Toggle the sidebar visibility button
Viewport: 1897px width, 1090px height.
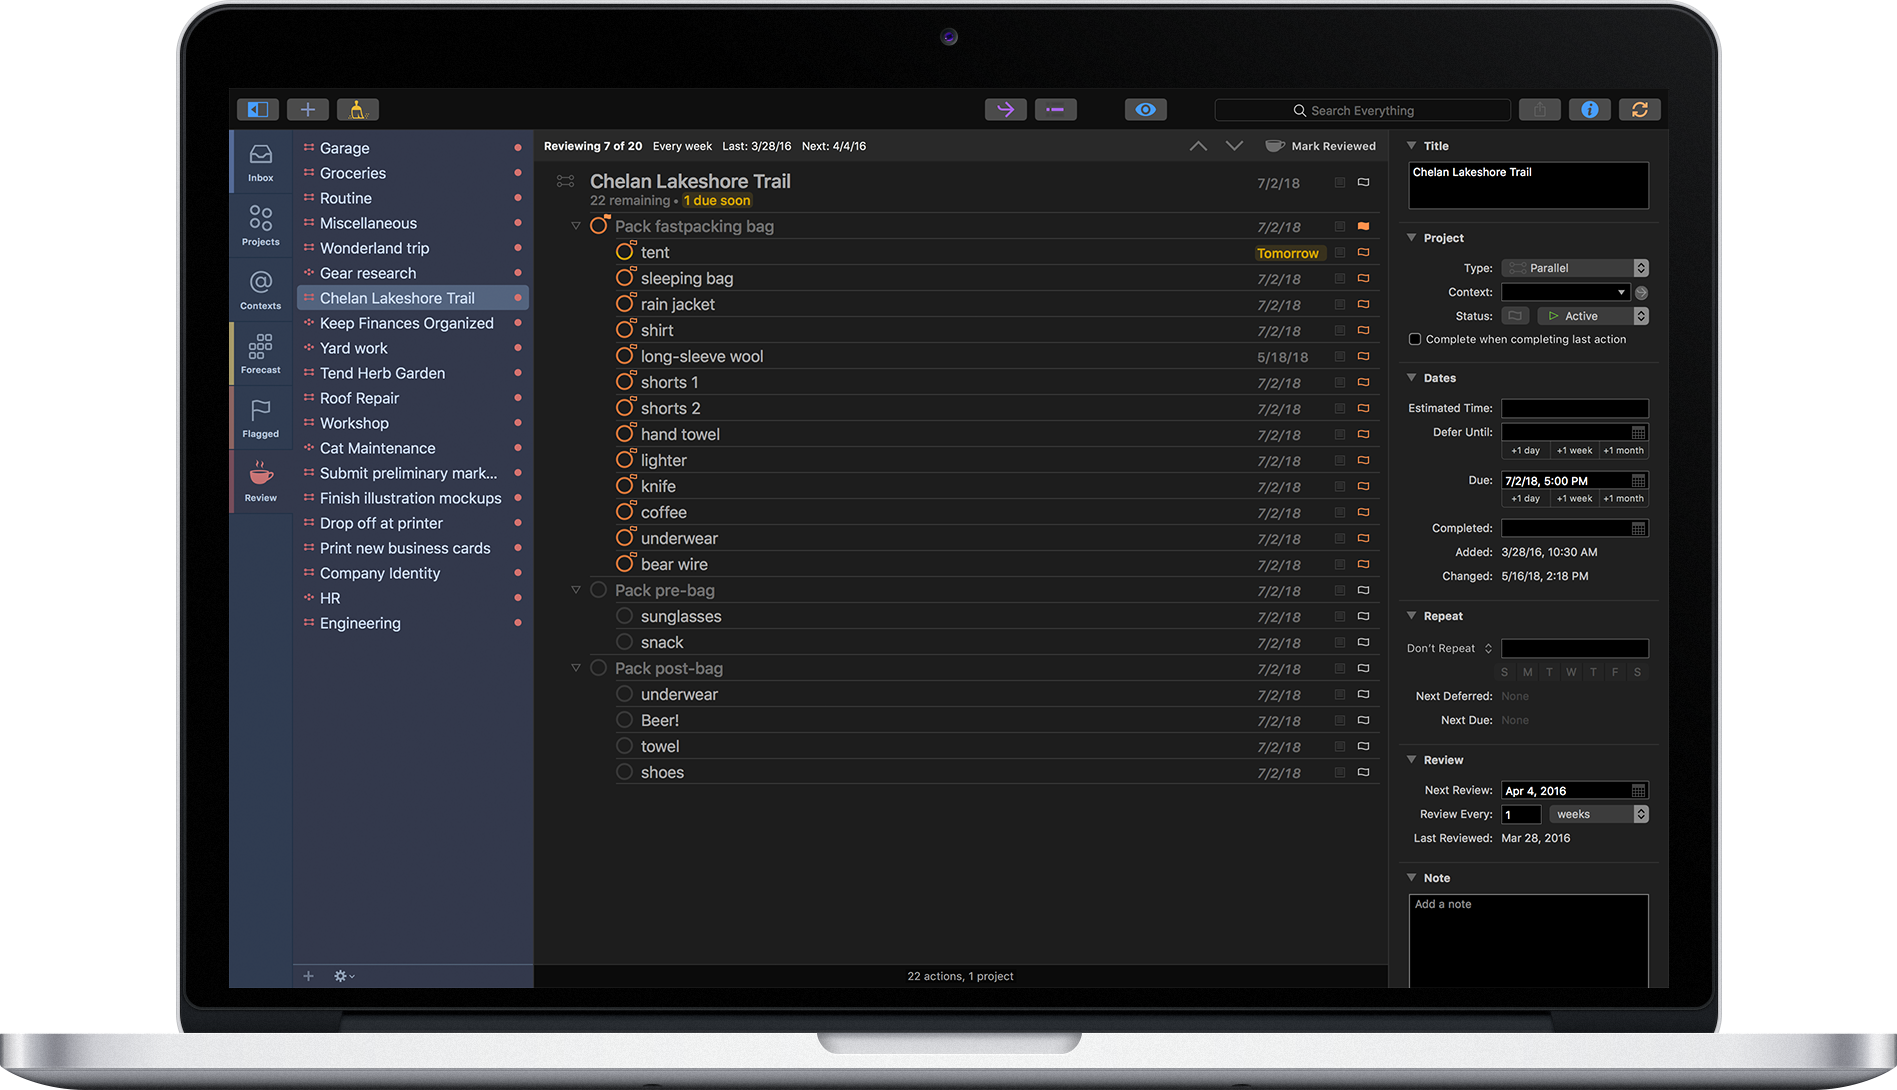click(x=258, y=110)
